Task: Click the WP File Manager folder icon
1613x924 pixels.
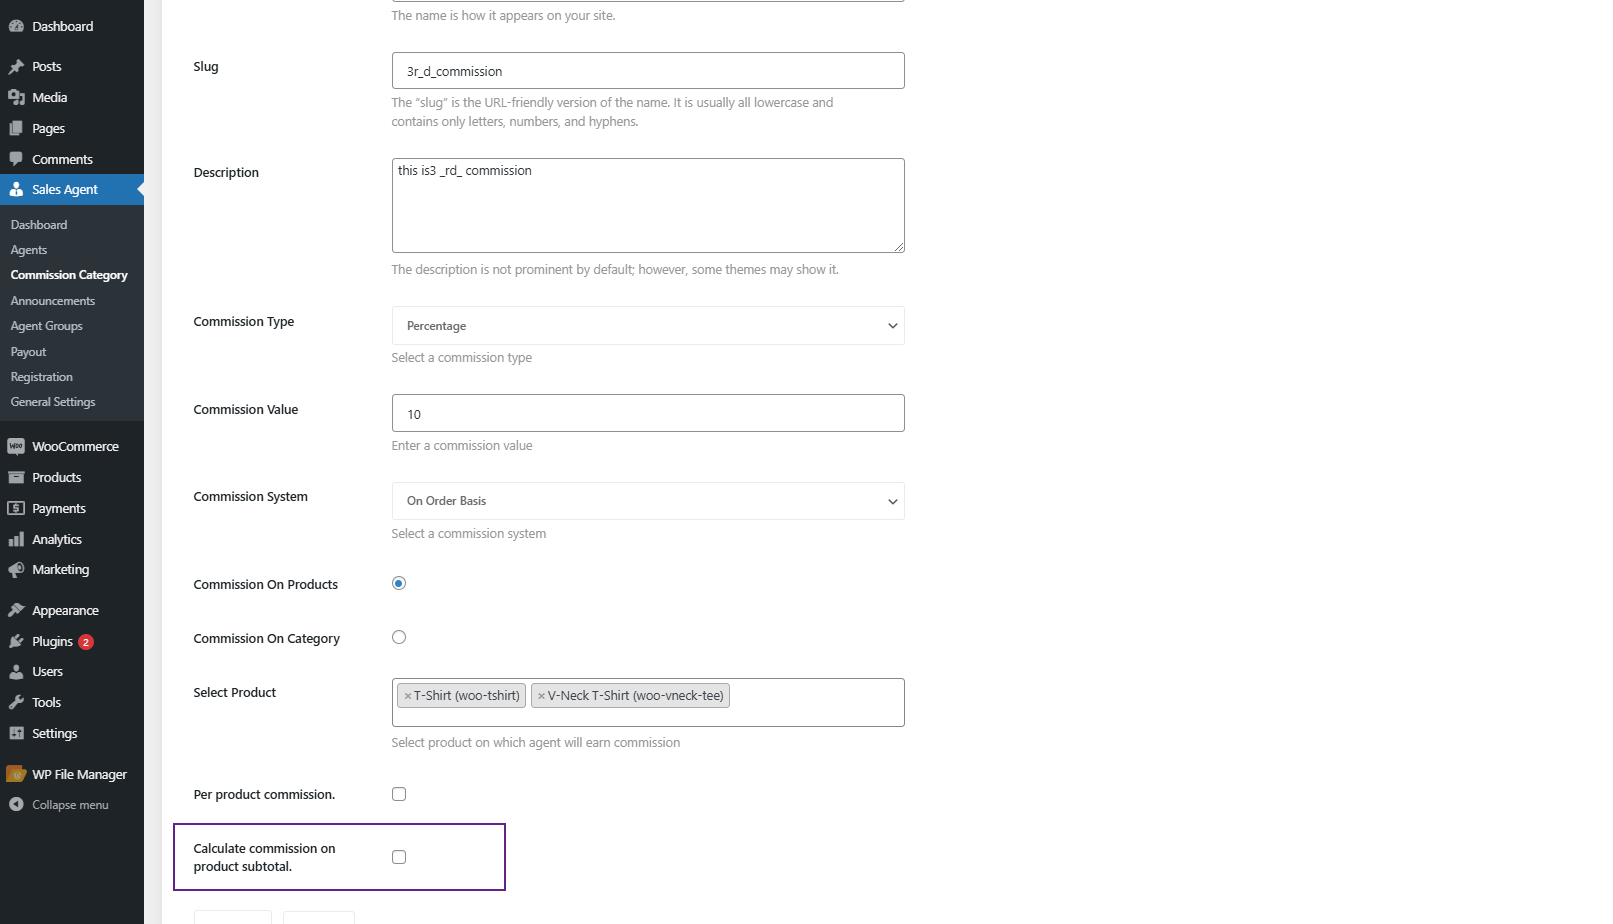Action: pos(16,774)
